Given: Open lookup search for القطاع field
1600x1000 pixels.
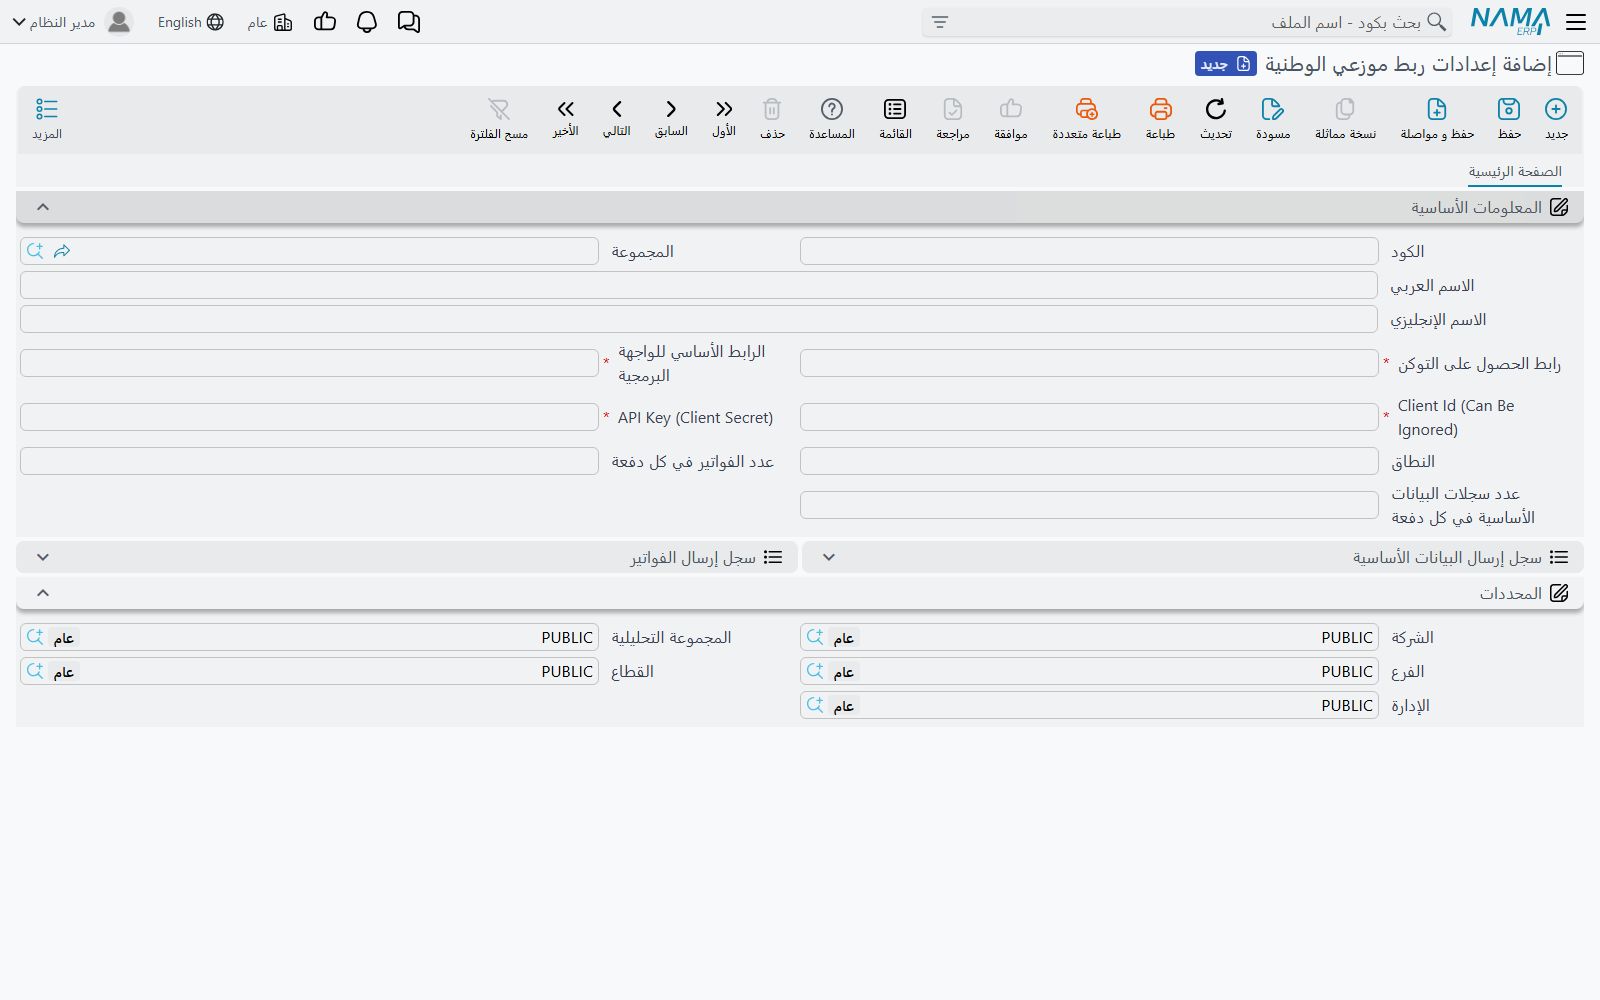Looking at the screenshot, I should click(35, 671).
